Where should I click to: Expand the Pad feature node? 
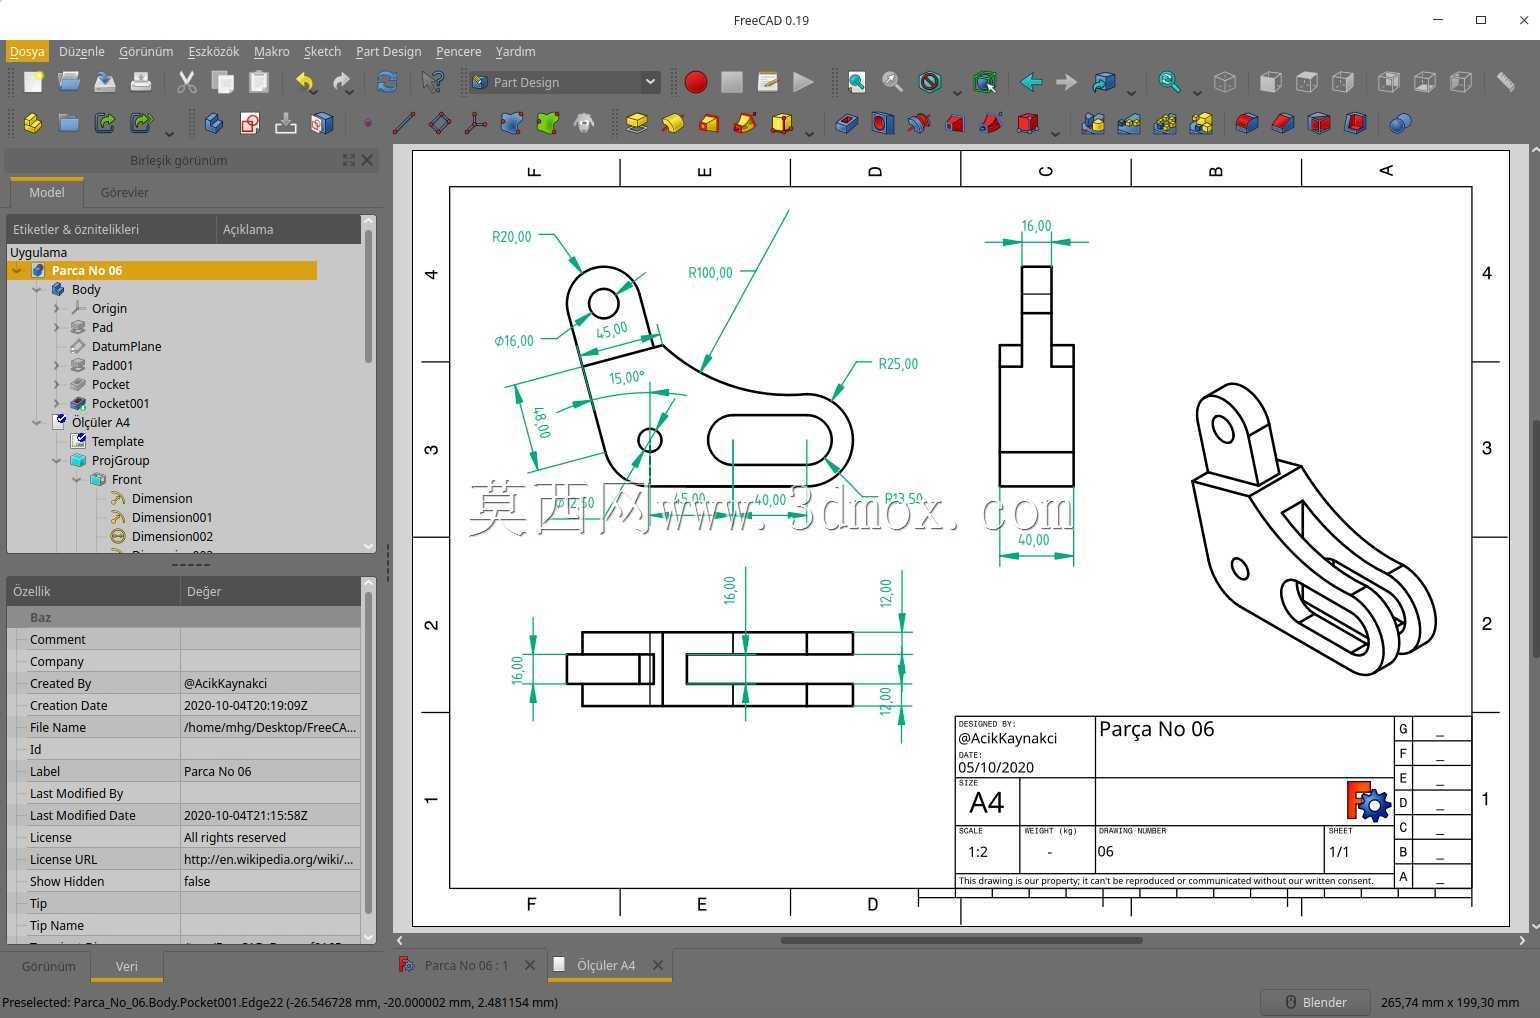coord(57,327)
